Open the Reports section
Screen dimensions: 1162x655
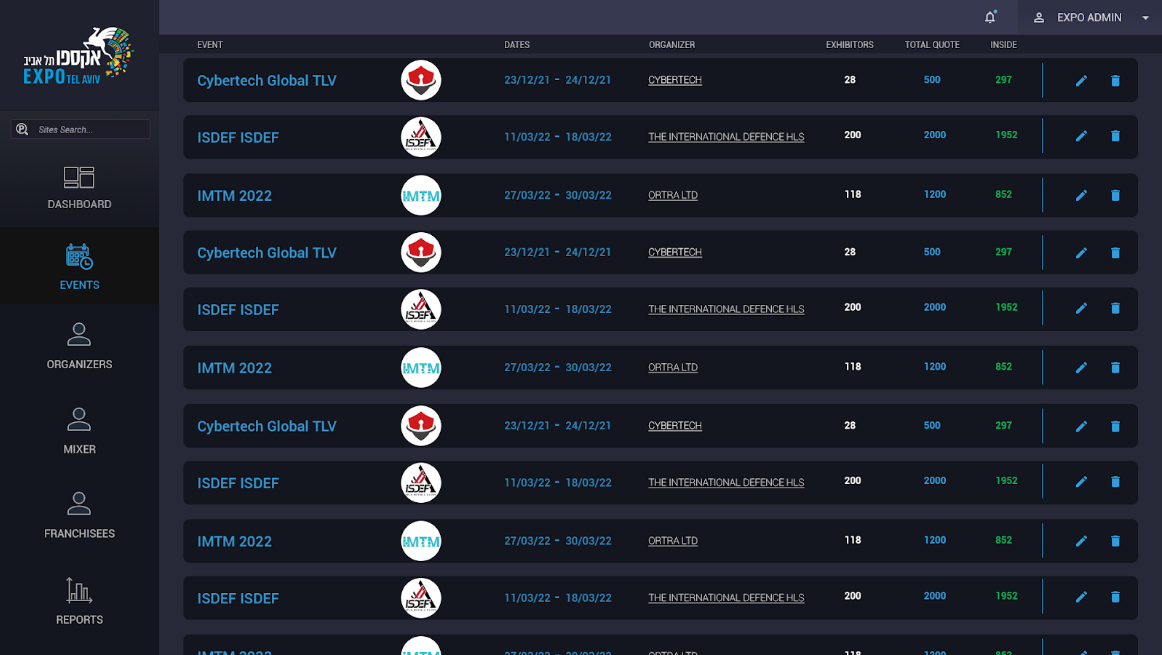tap(79, 601)
